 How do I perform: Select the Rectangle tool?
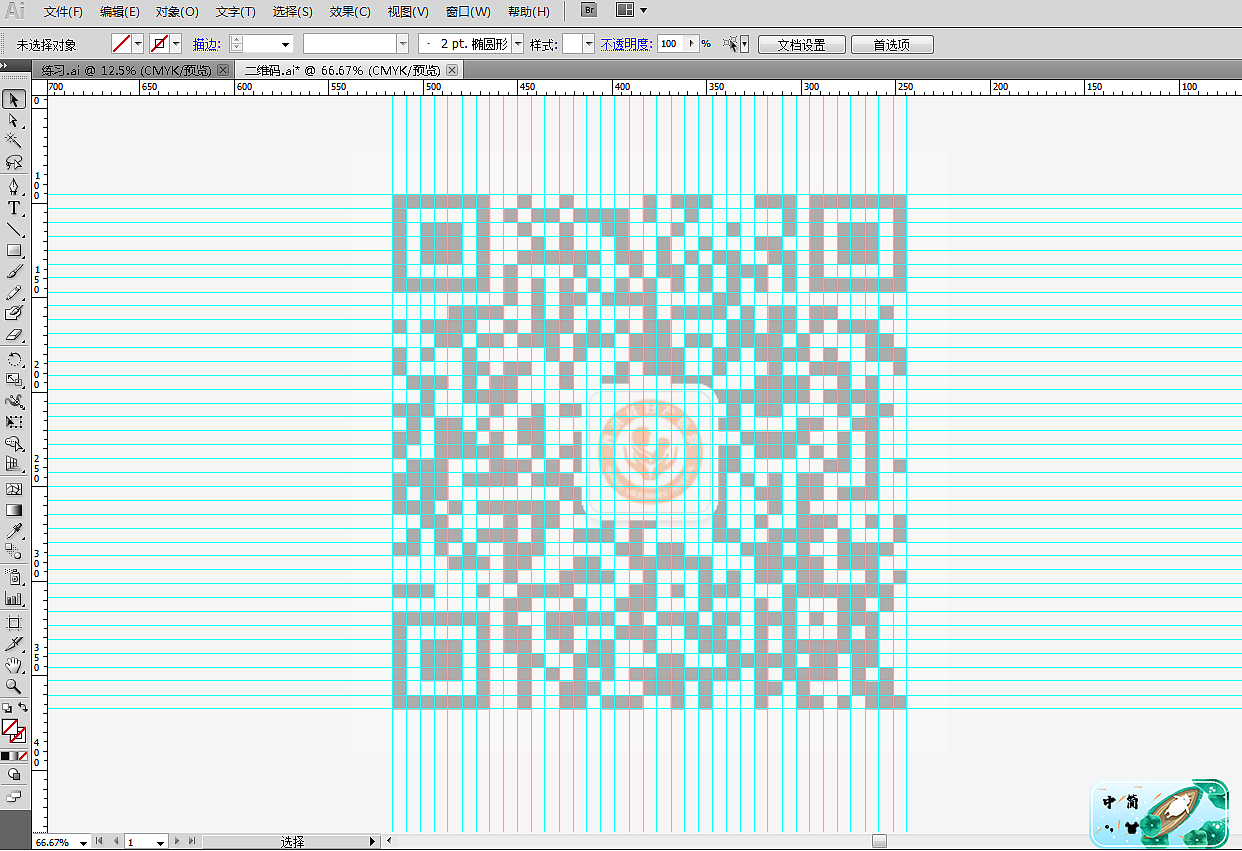click(x=14, y=250)
